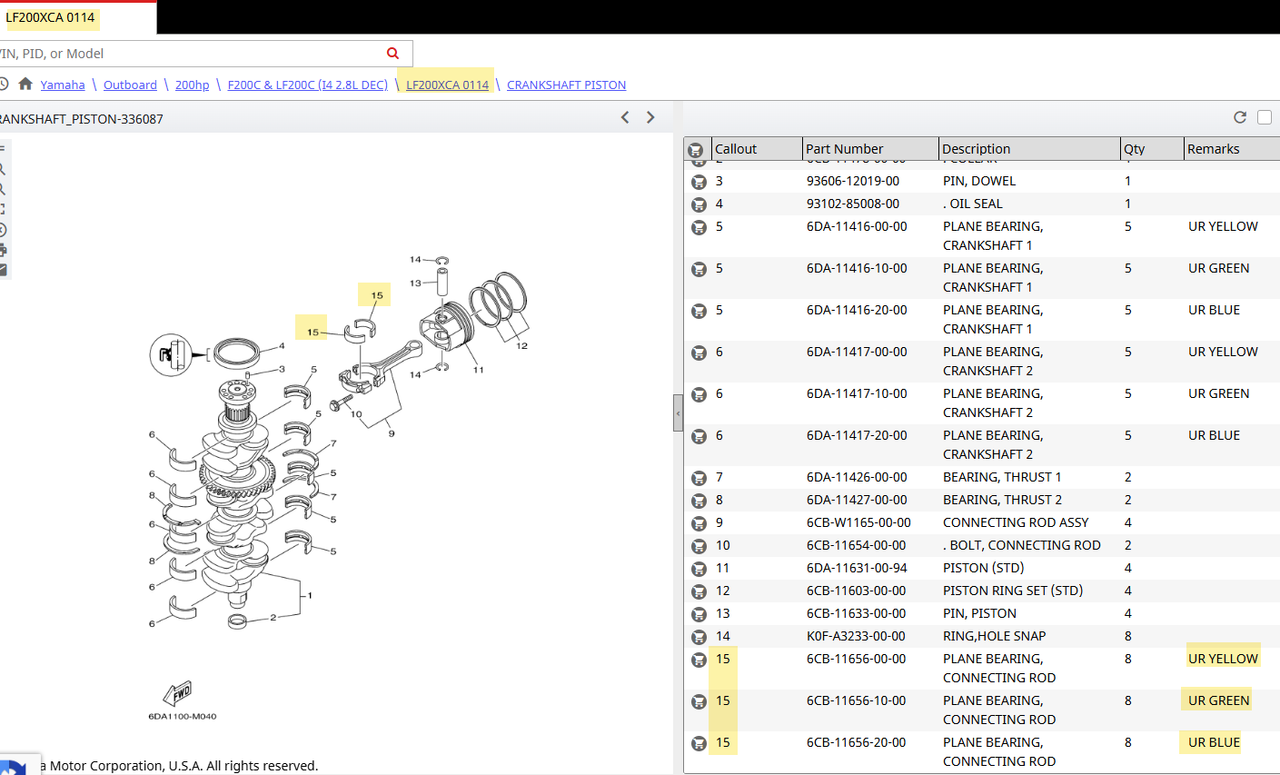Refresh the parts list
This screenshot has width=1280, height=775.
[1240, 117]
